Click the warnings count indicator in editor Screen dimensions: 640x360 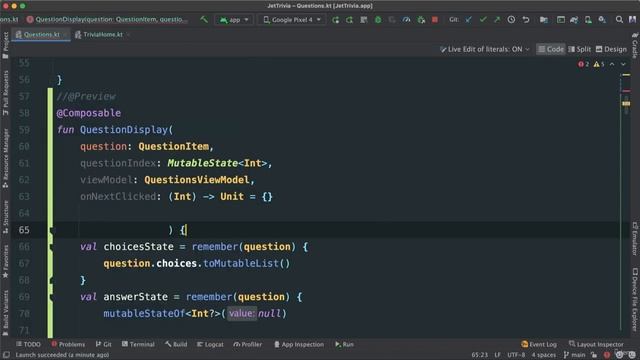(x=599, y=64)
